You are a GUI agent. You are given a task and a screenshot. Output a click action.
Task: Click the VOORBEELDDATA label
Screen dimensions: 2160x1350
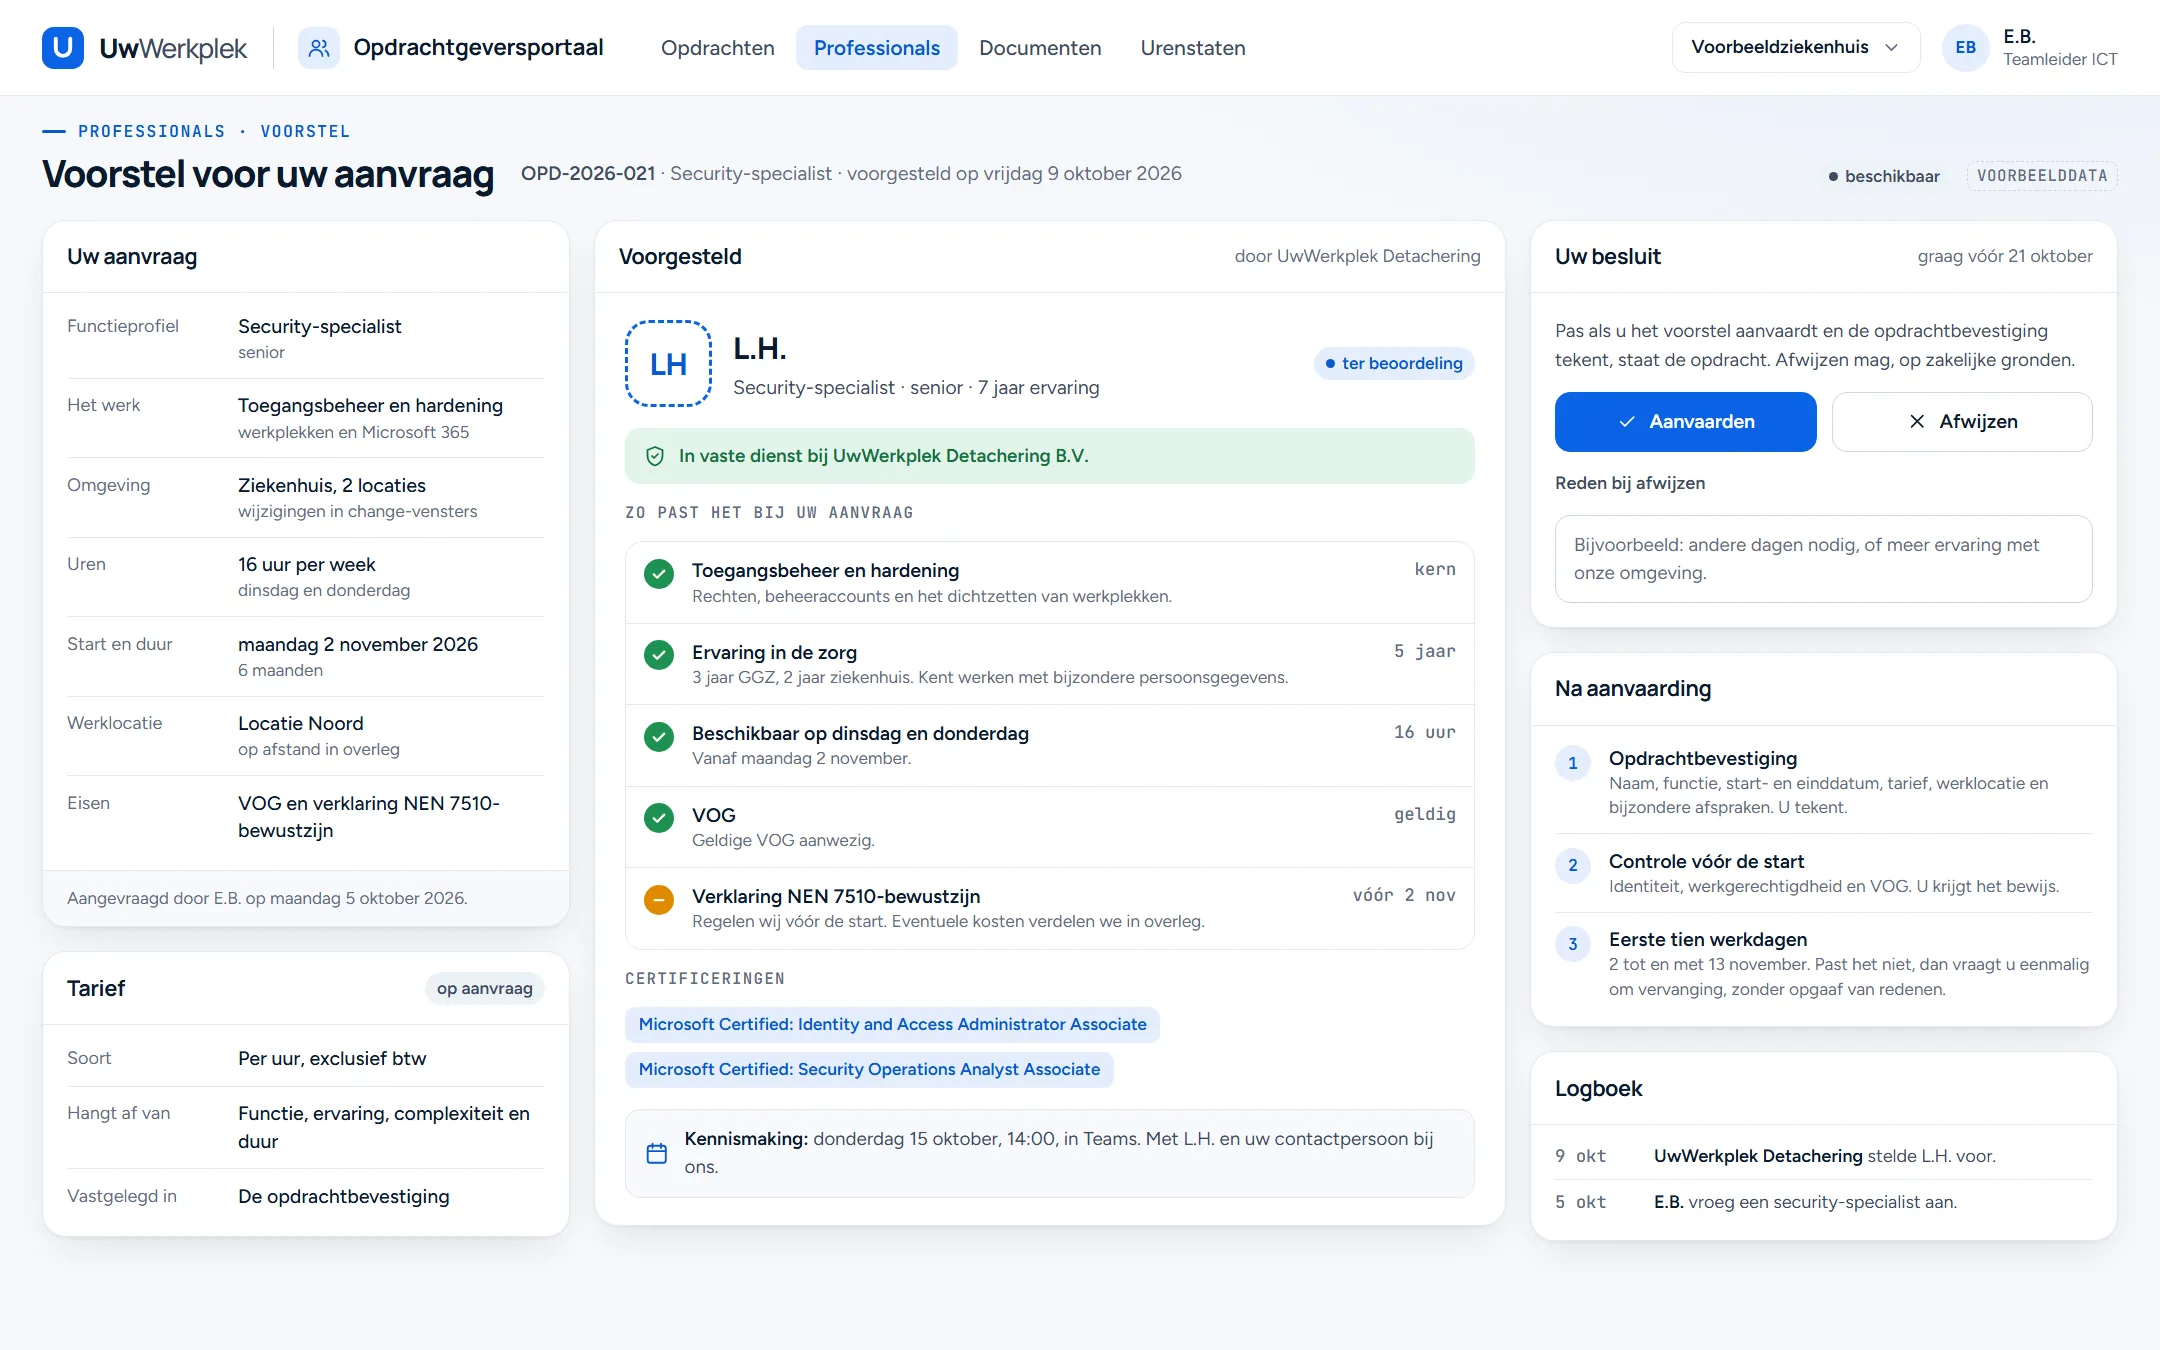click(x=2042, y=176)
